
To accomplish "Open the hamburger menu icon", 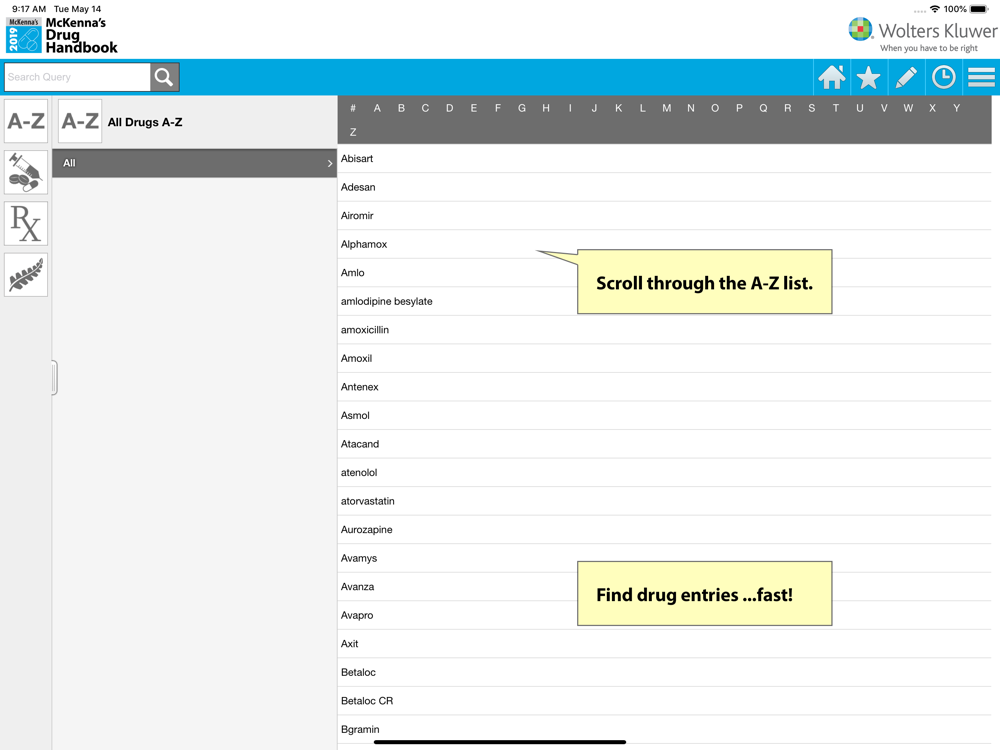I will (x=982, y=78).
